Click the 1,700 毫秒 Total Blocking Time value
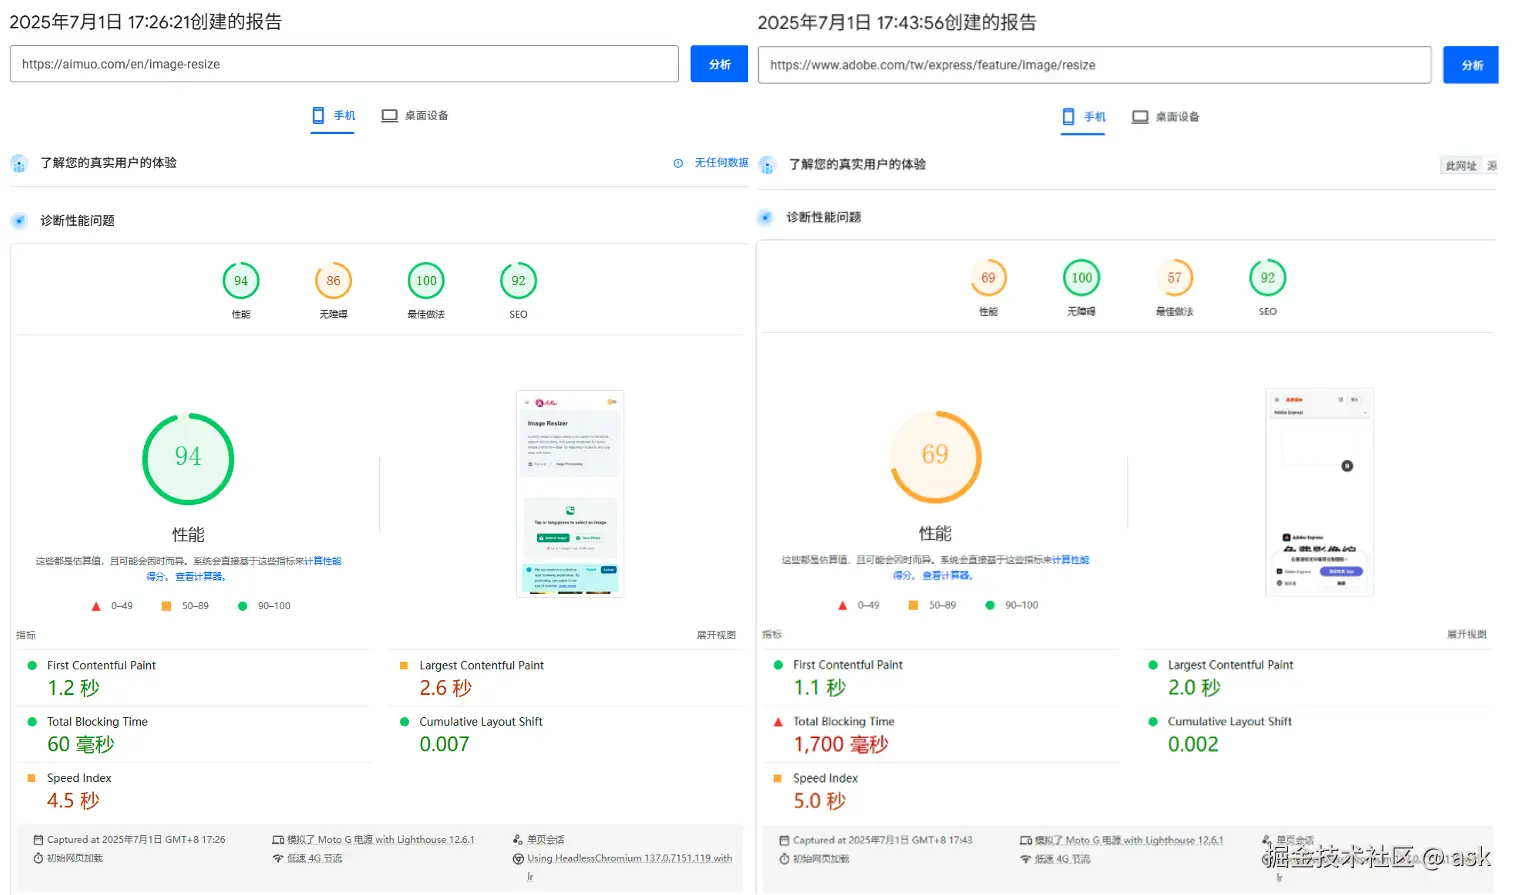This screenshot has width=1515, height=895. point(841,744)
